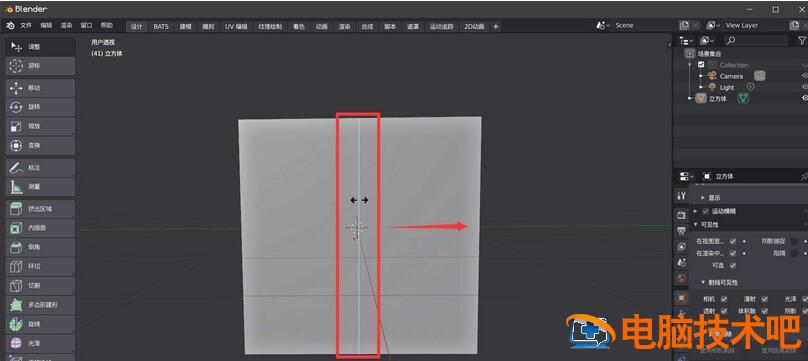Select the 移动 move tool
Image resolution: width=808 pixels, height=361 pixels.
tap(40, 88)
